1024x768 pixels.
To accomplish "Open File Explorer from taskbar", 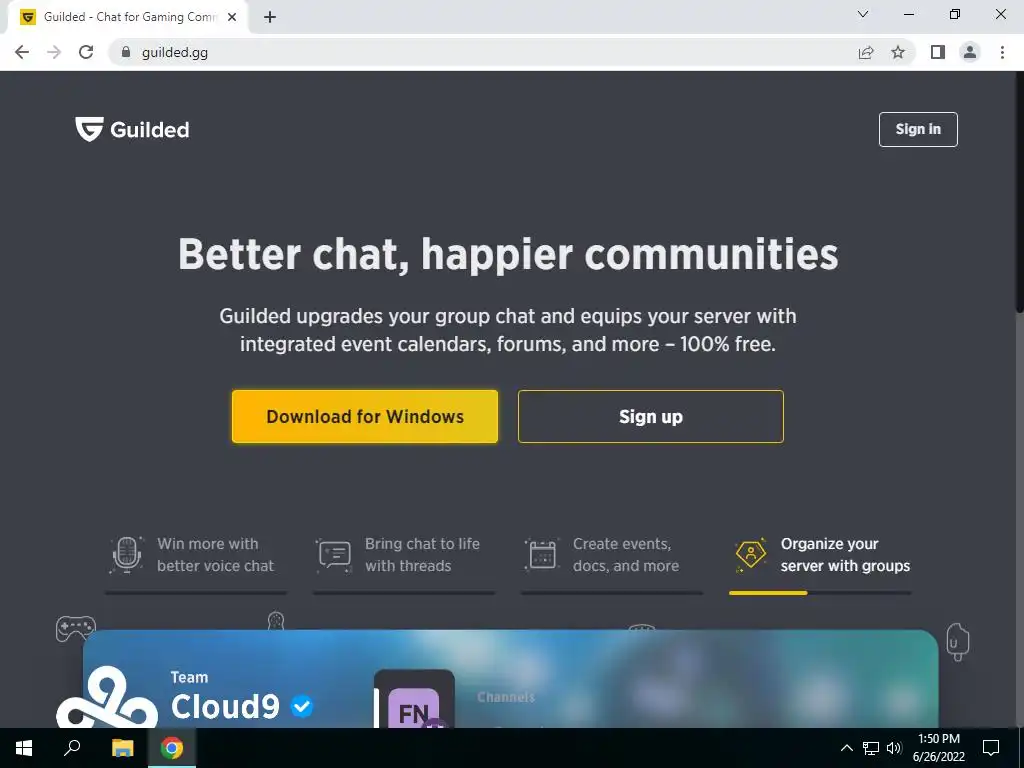I will coord(122,748).
